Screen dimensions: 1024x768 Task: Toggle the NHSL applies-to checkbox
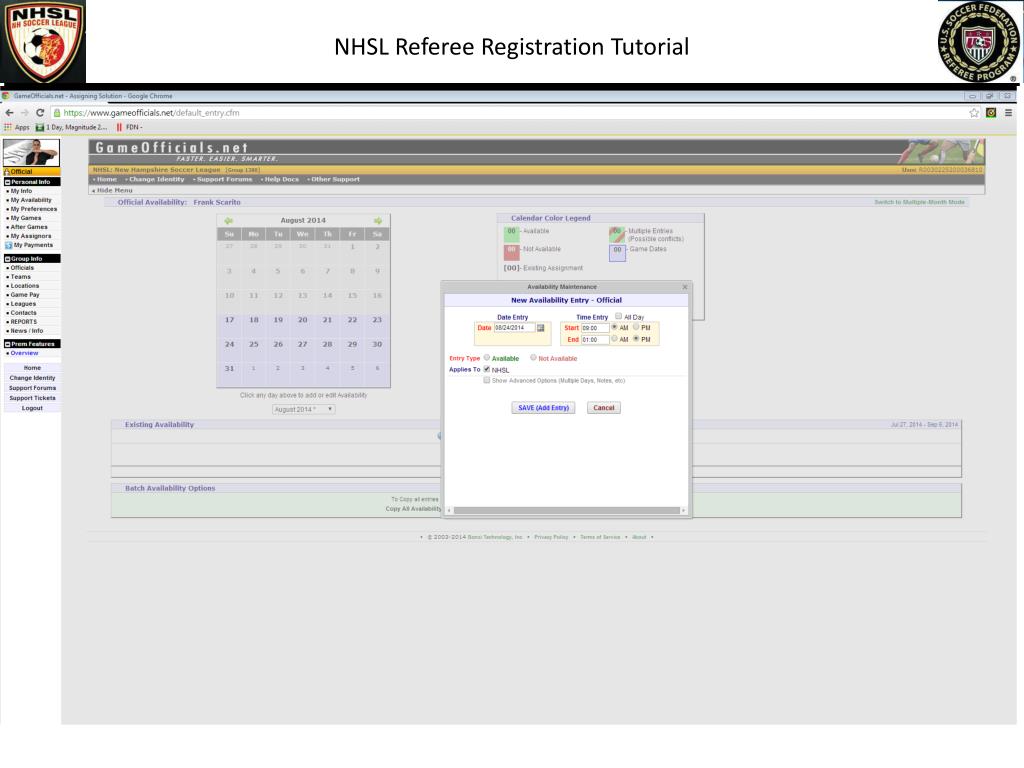coord(487,369)
